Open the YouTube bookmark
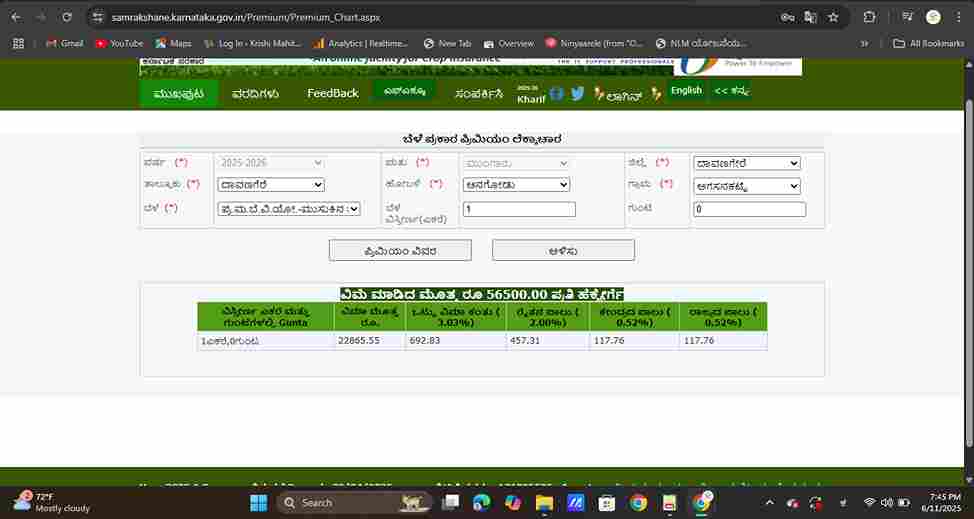The image size is (974, 519). (119, 43)
